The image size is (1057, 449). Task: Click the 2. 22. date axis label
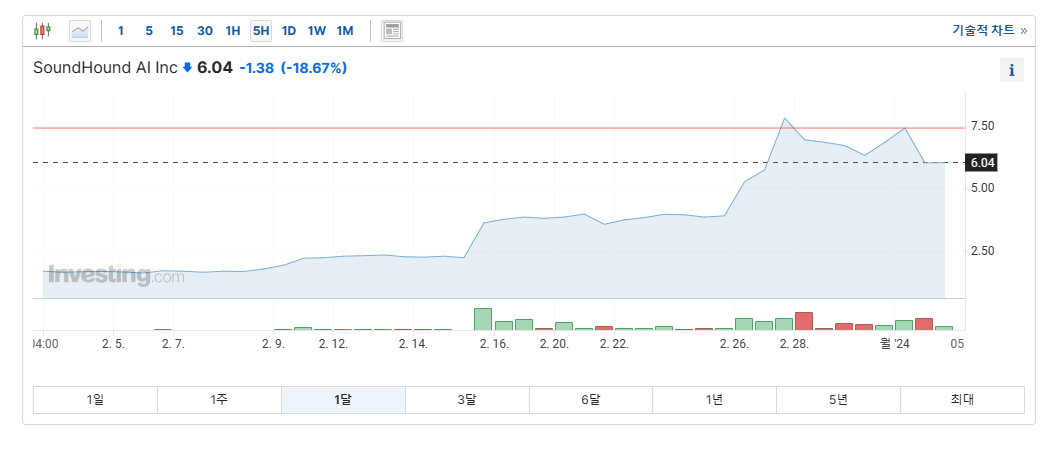614,344
